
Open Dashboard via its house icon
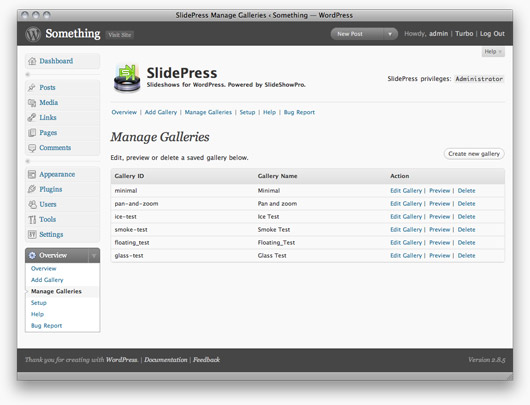point(32,61)
